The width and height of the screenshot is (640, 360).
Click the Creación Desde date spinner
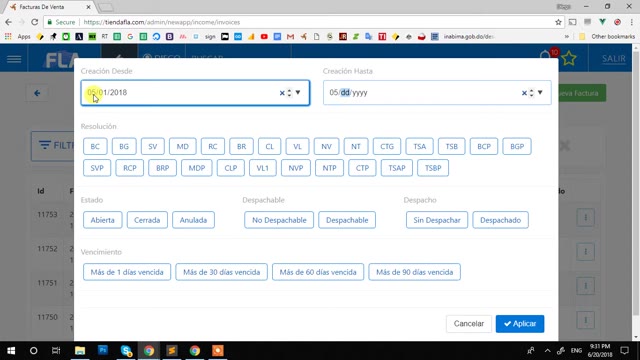289,93
